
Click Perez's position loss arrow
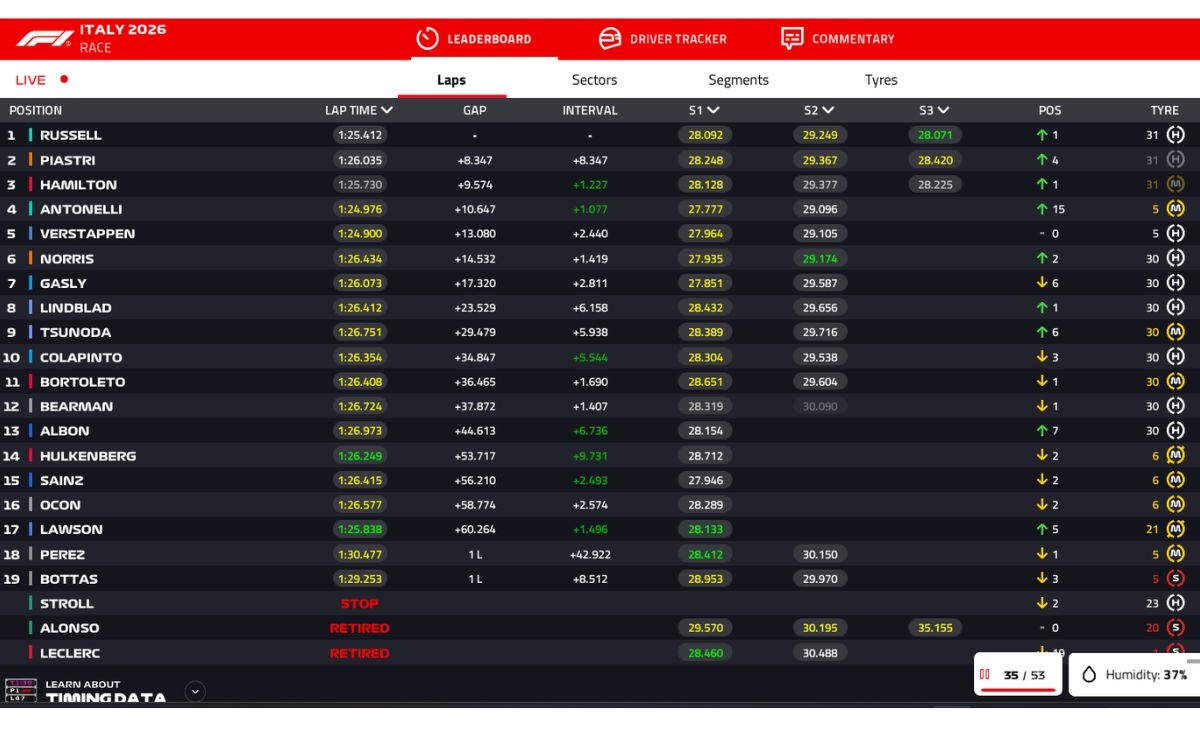coord(1042,554)
